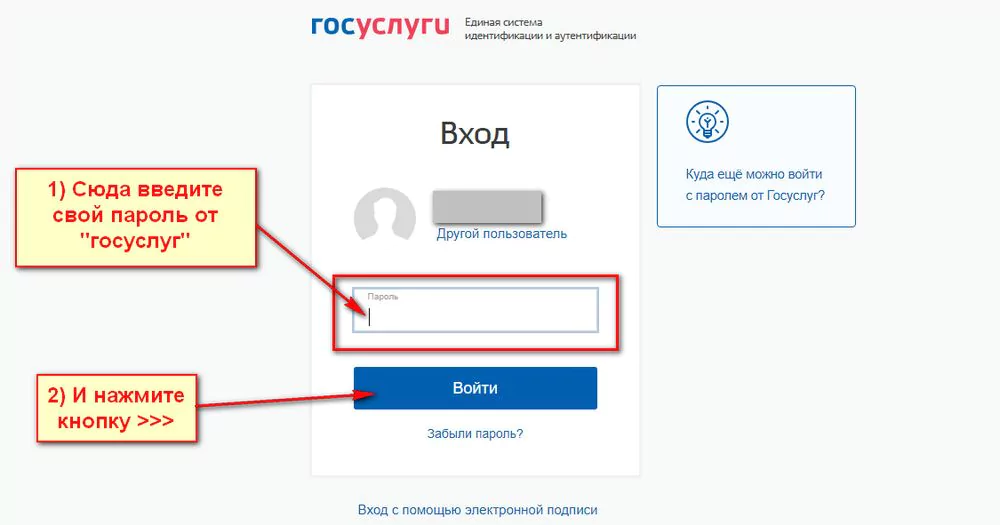Click the Единая система идентификации и аутентификации text
The width and height of the screenshot is (1000, 525).
tap(550, 29)
